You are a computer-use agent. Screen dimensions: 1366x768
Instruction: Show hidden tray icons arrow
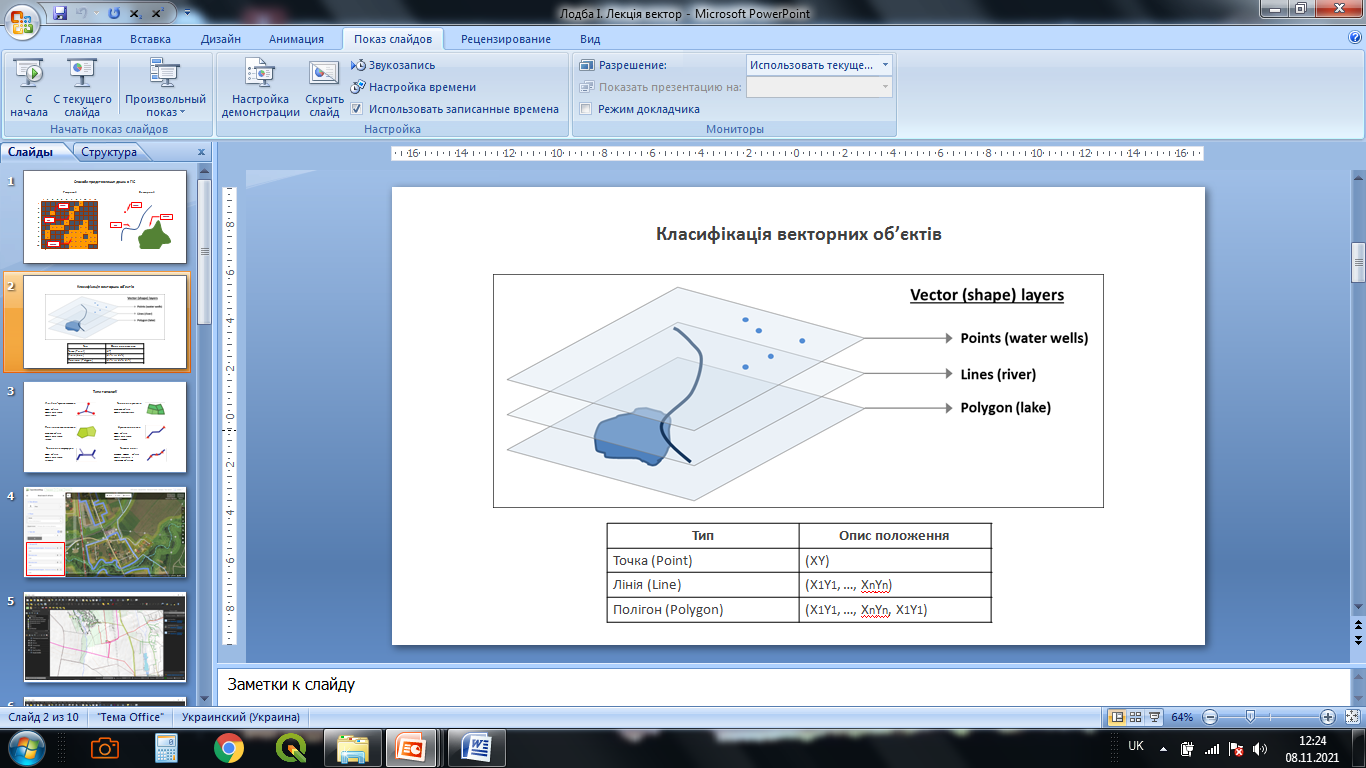(1164, 748)
